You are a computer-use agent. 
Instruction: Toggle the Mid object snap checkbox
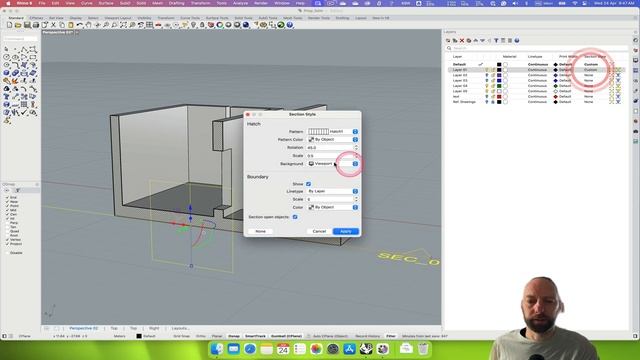pyautogui.click(x=7, y=210)
